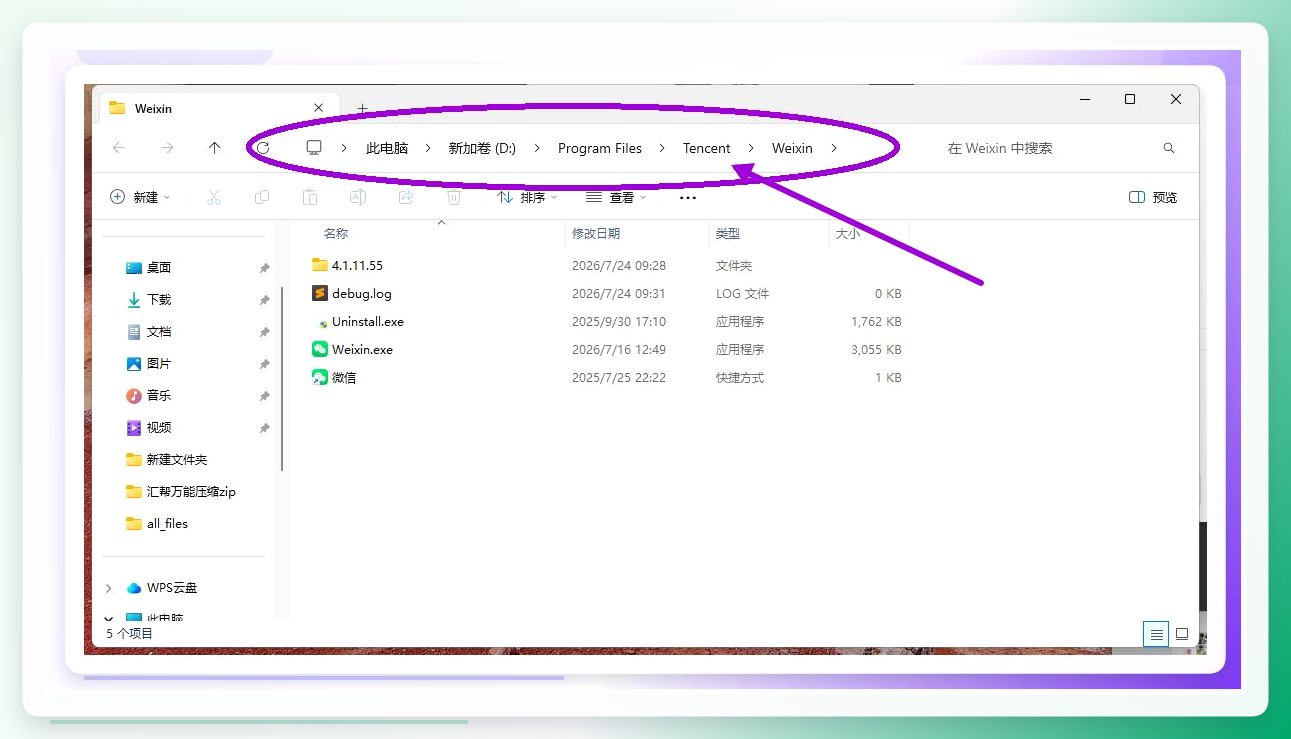Image resolution: width=1291 pixels, height=739 pixels.
Task: Click the Weixin breadcrumb segment
Action: [792, 148]
